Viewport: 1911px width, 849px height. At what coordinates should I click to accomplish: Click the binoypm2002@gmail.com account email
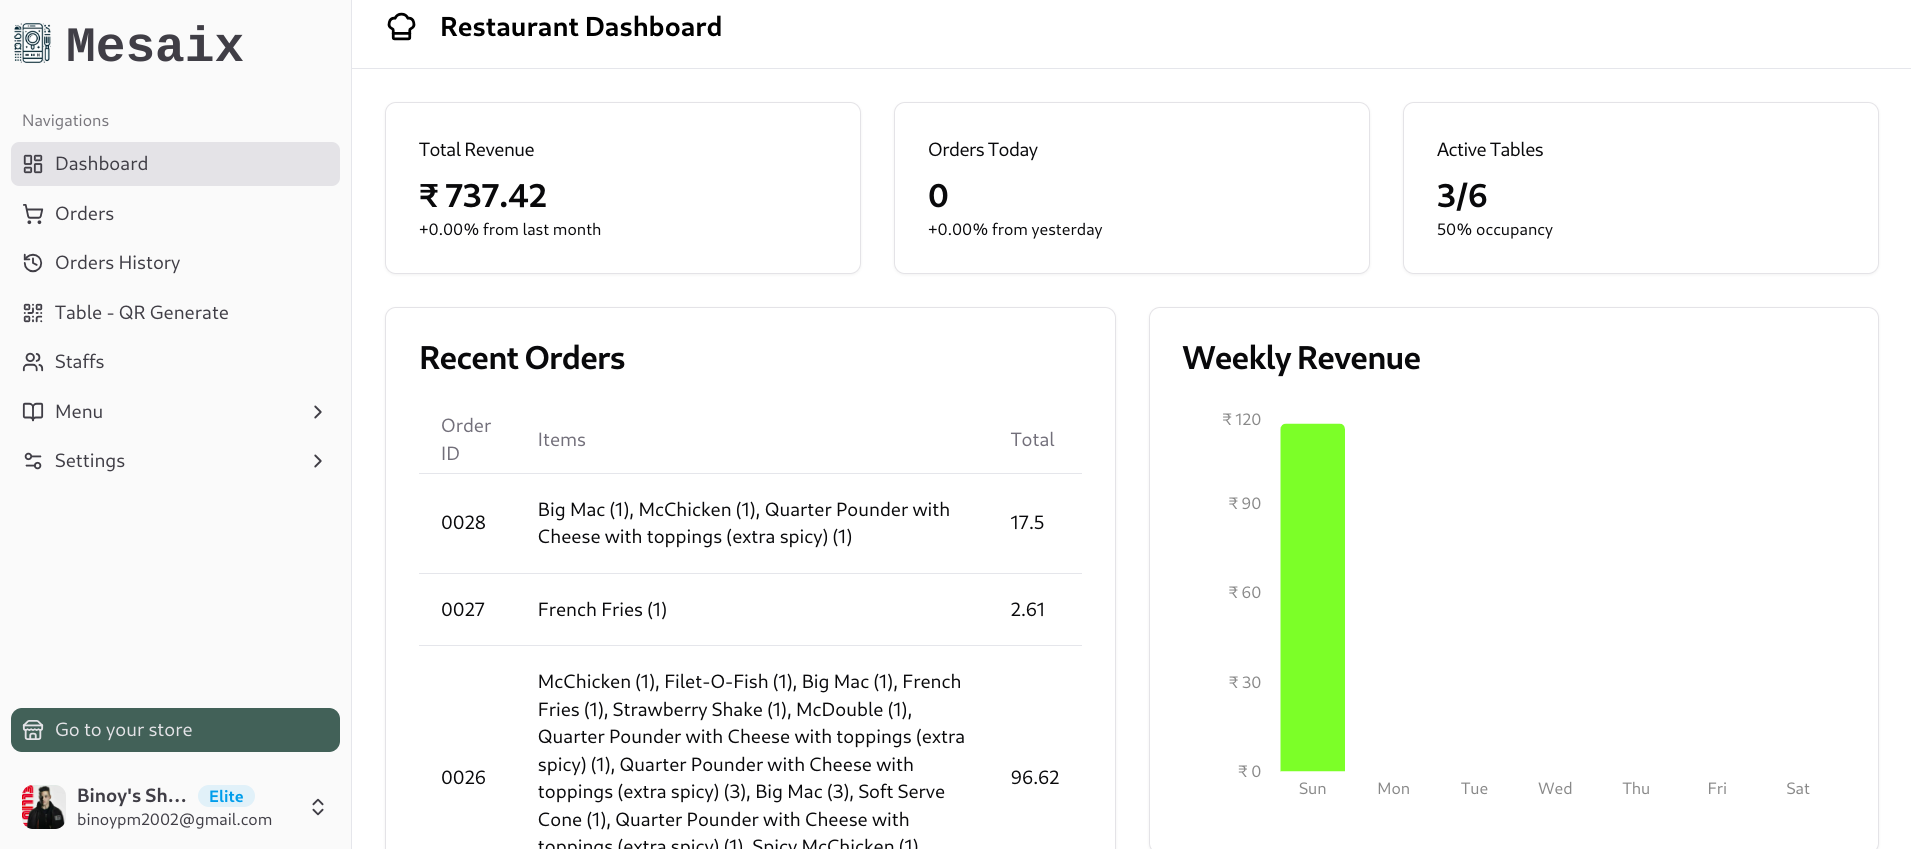coord(174,820)
